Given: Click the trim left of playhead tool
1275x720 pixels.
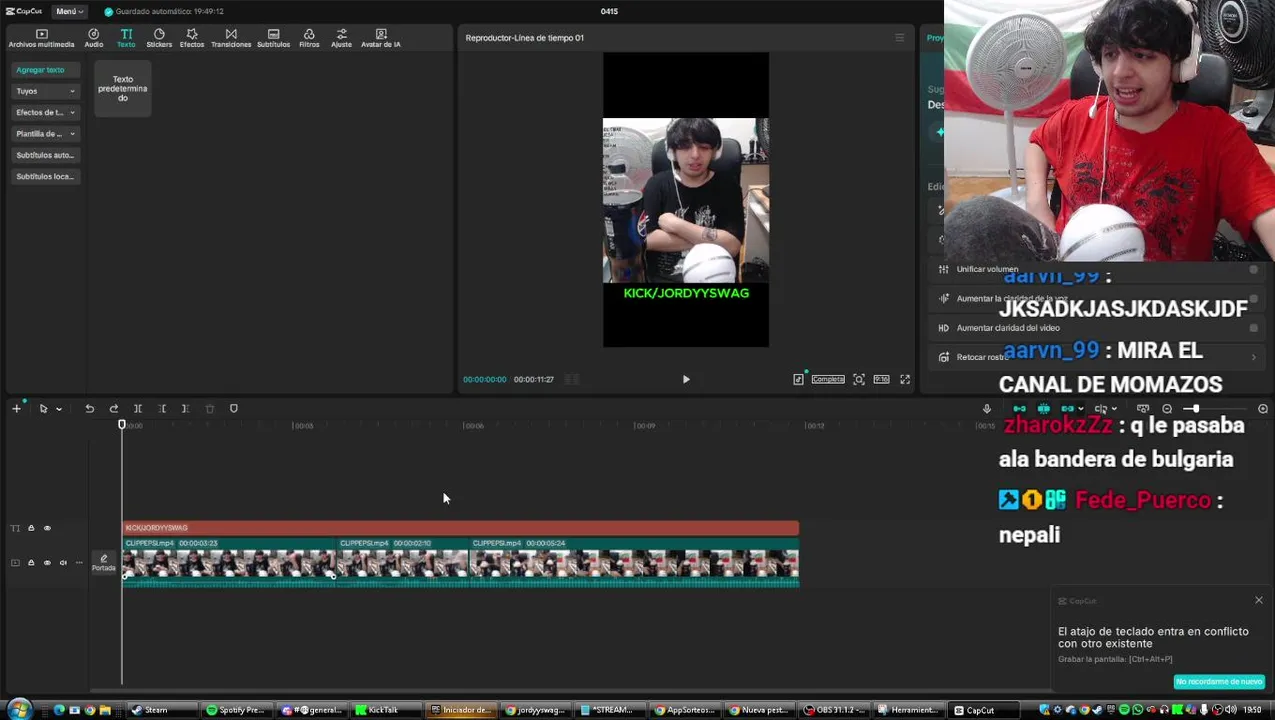Looking at the screenshot, I should [x=162, y=409].
